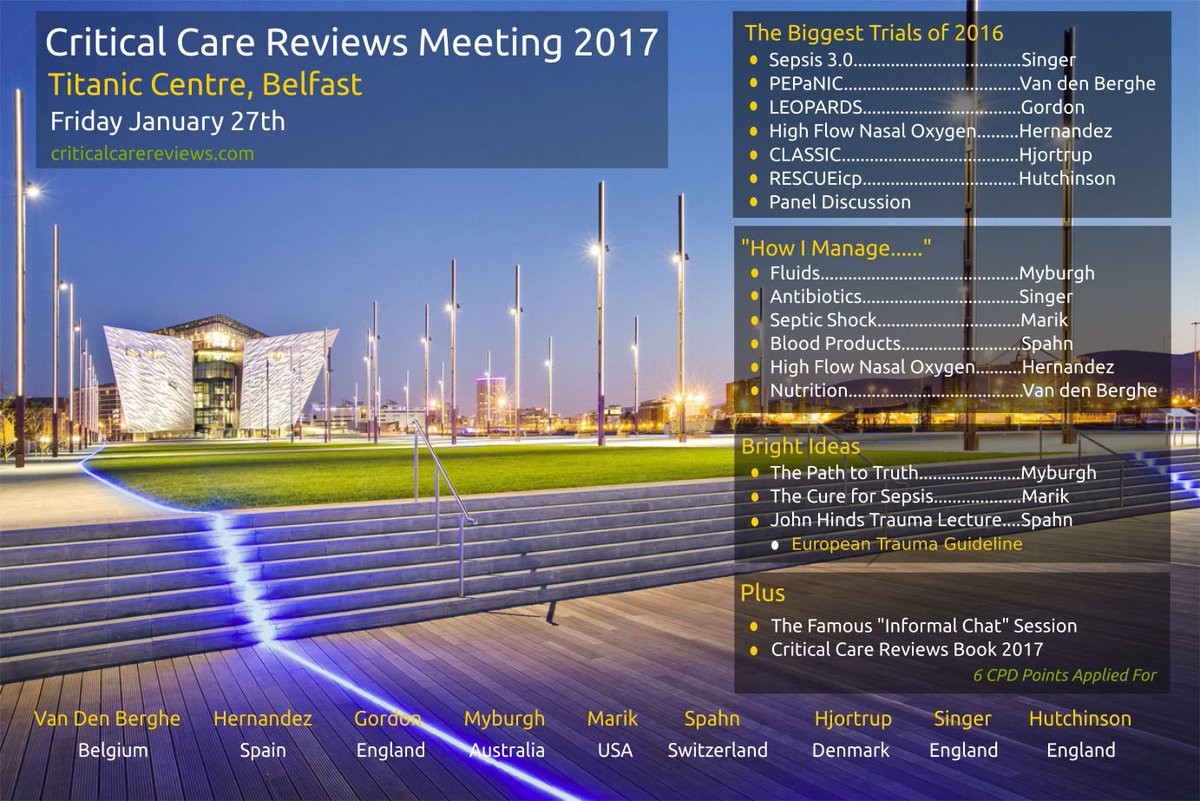The image size is (1200, 801).
Task: Select speaker Van Den Berghe from Belgium
Action: pyautogui.click(x=107, y=718)
